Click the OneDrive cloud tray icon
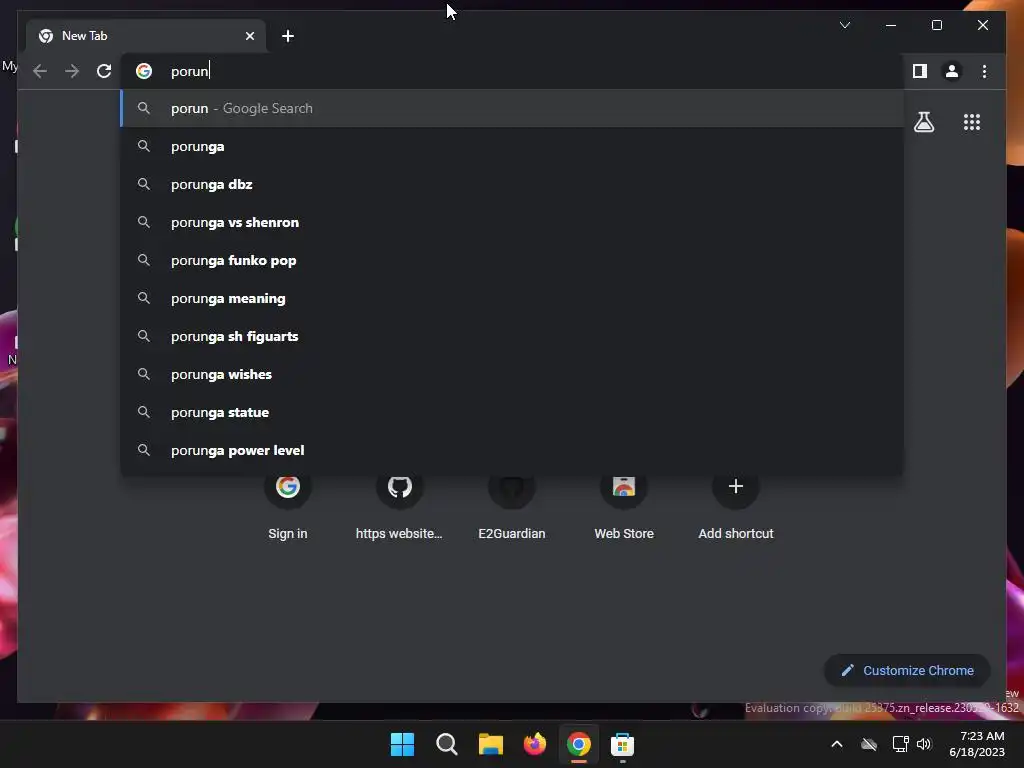This screenshot has height=768, width=1024. click(x=869, y=744)
